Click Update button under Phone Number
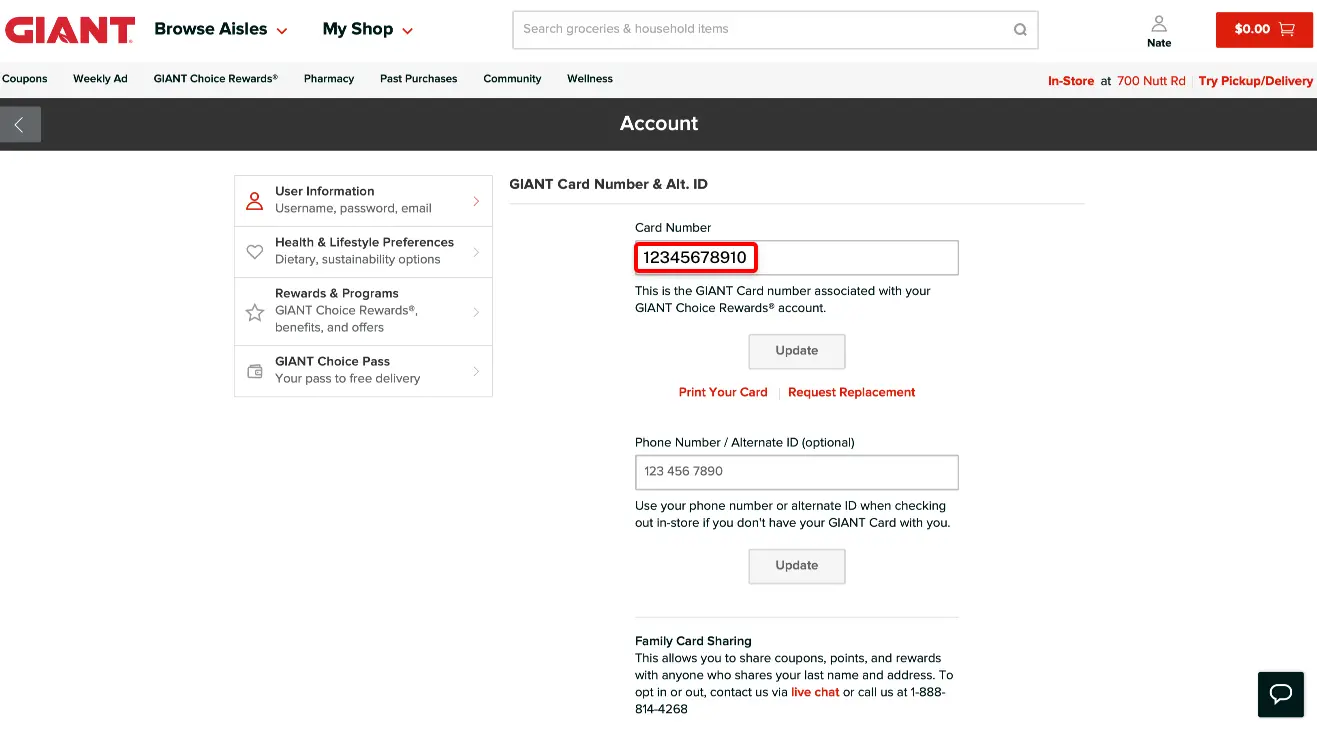 click(797, 566)
